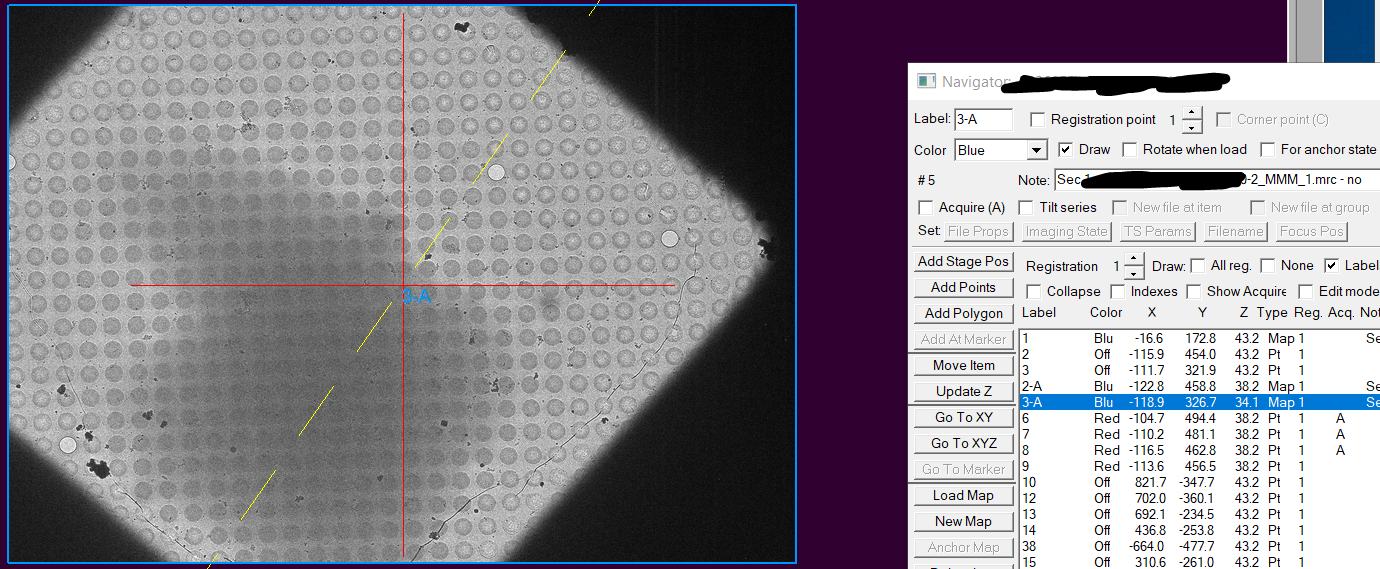Decrement the Registration spinner below Set row
The width and height of the screenshot is (1380, 569).
click(x=1133, y=273)
